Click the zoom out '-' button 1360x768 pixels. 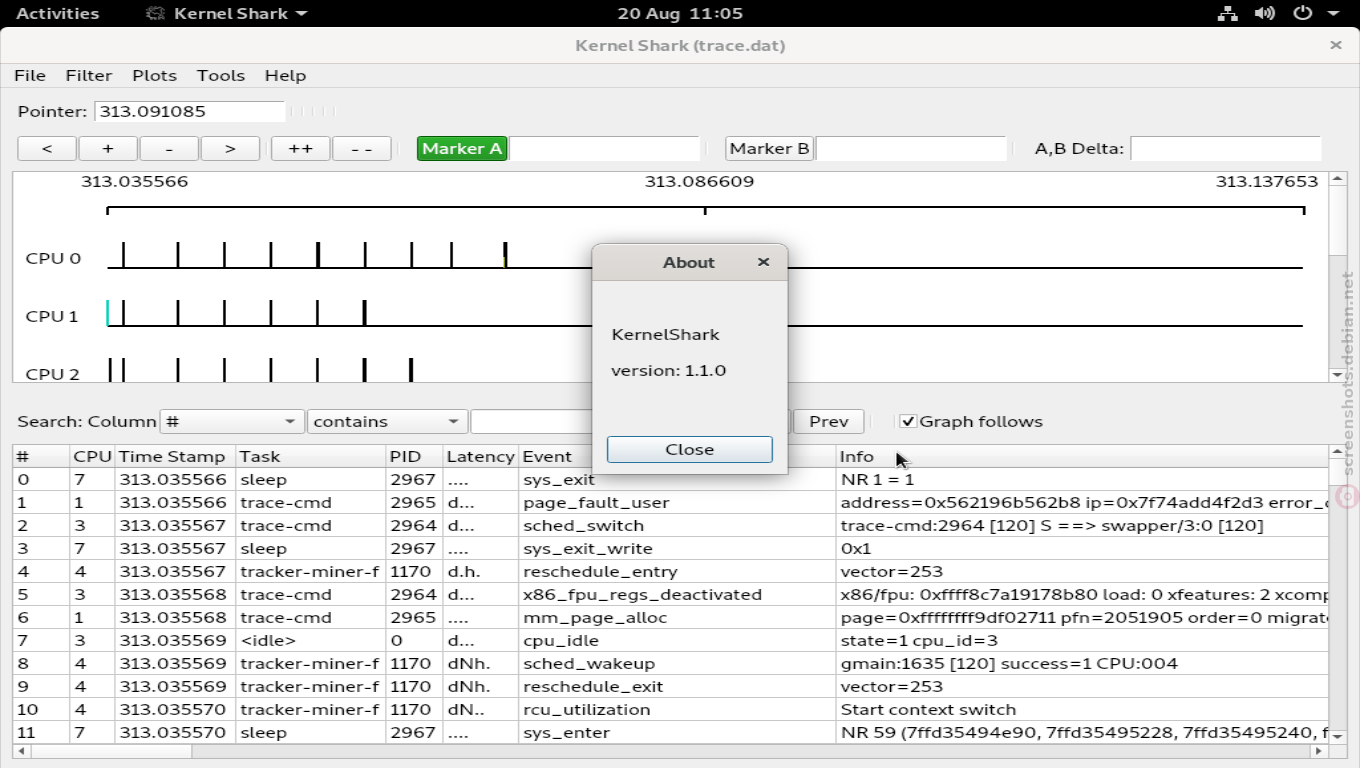tap(169, 148)
